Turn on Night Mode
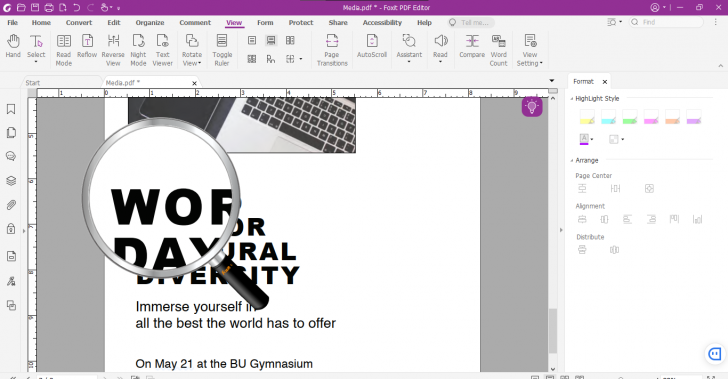The height and width of the screenshot is (379, 728). pyautogui.click(x=138, y=50)
